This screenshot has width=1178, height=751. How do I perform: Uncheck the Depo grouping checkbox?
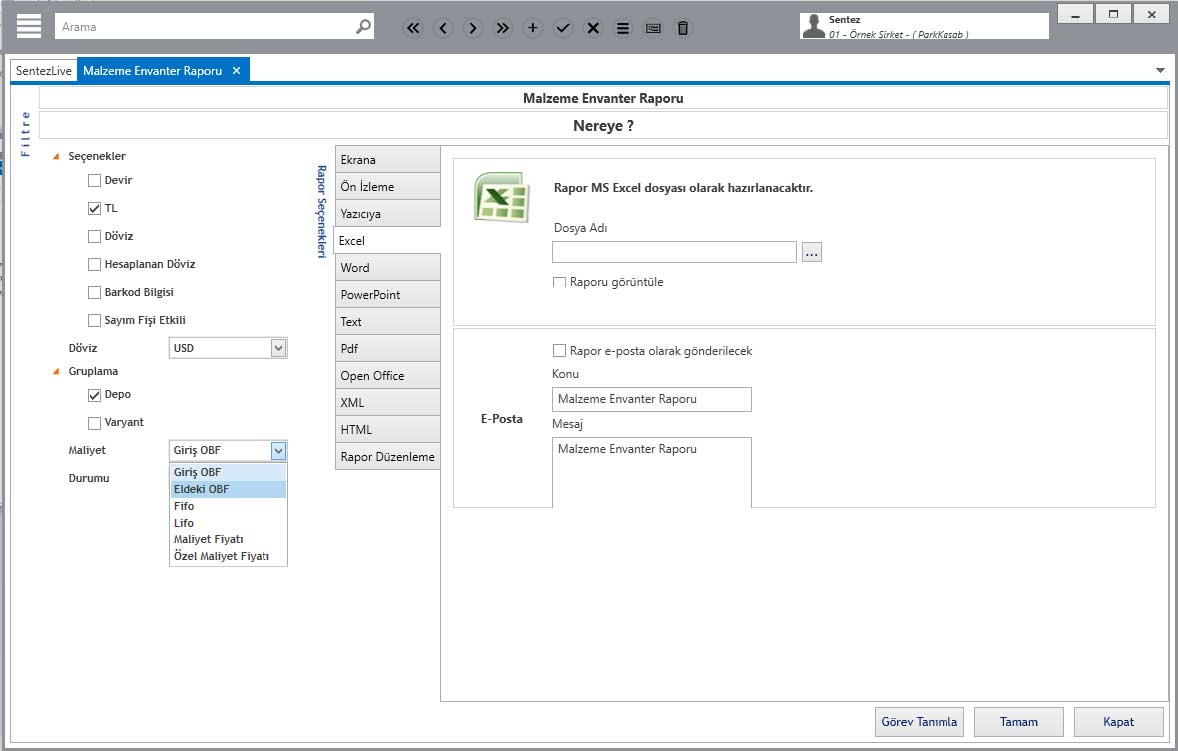(95, 395)
